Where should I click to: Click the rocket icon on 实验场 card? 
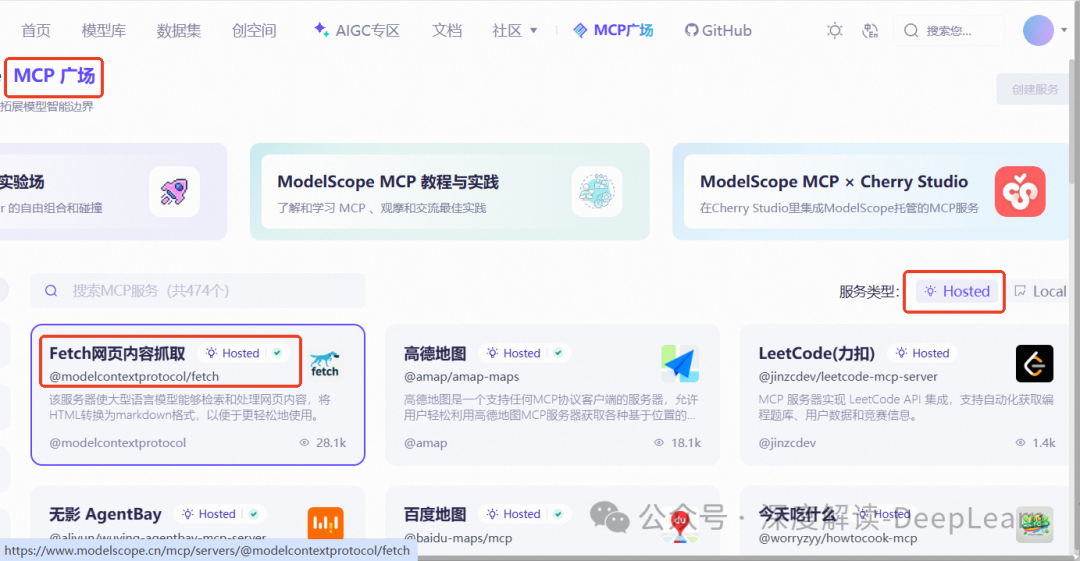174,192
